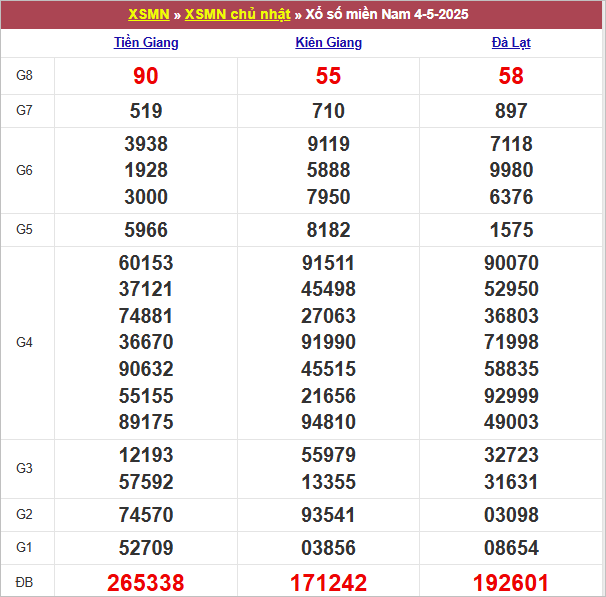Select the Kiên Giang column header link
The height and width of the screenshot is (597, 606).
click(x=328, y=43)
